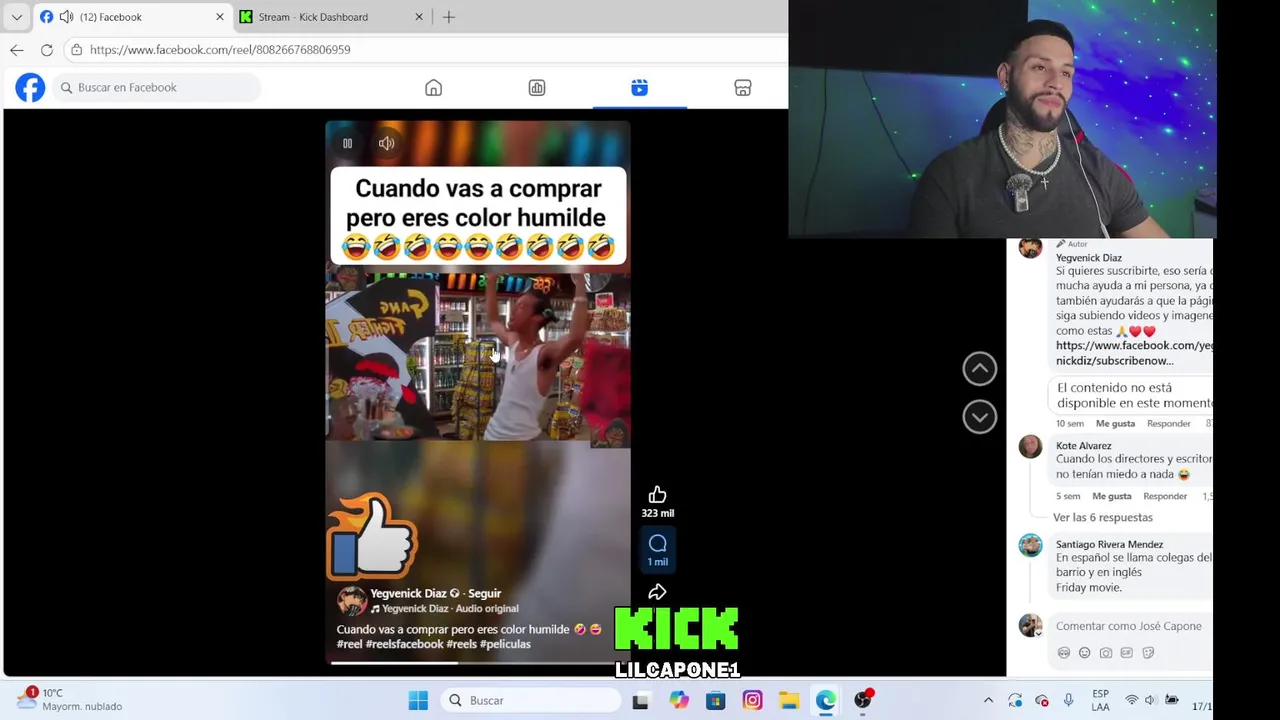Open weather widget 10°C Mayorm. nublado
The image size is (1280, 720).
70,699
